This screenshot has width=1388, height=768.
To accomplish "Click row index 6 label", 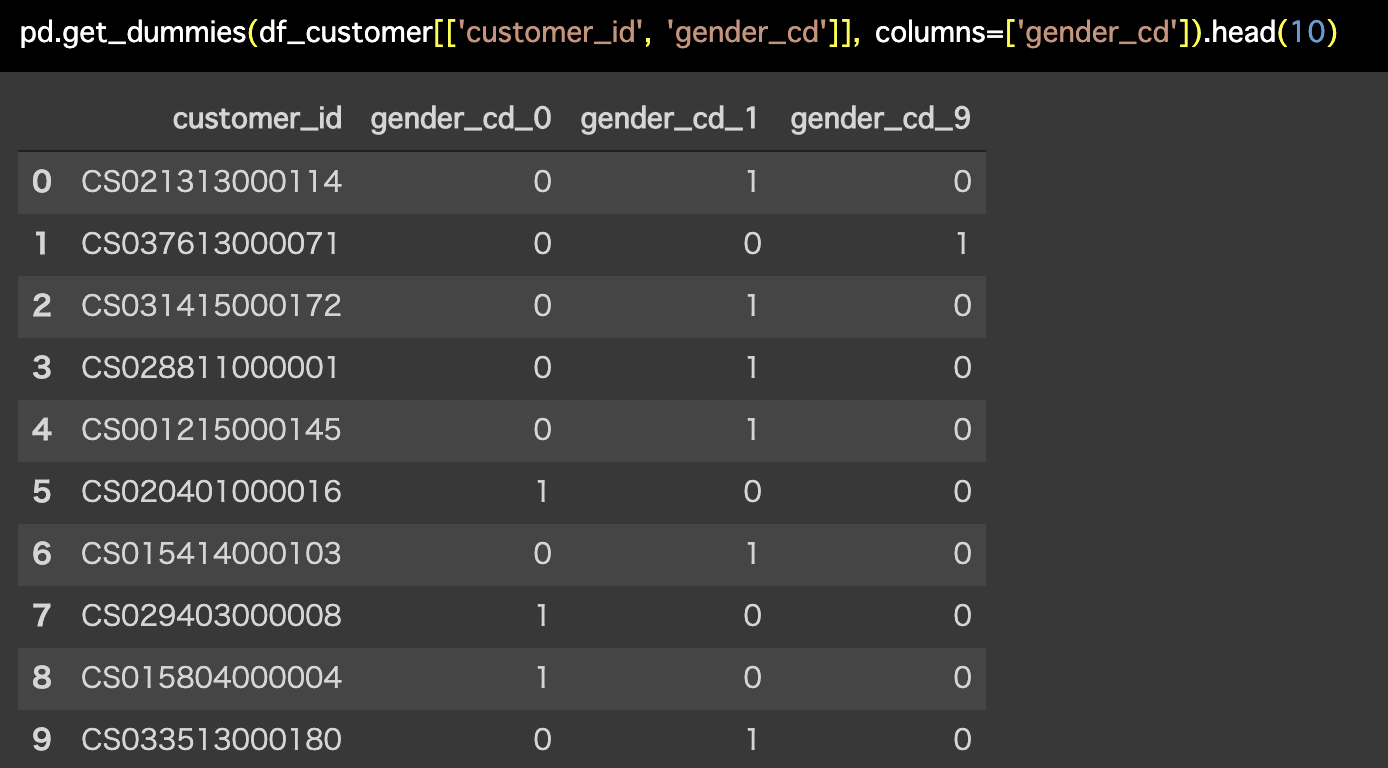I will click(41, 554).
